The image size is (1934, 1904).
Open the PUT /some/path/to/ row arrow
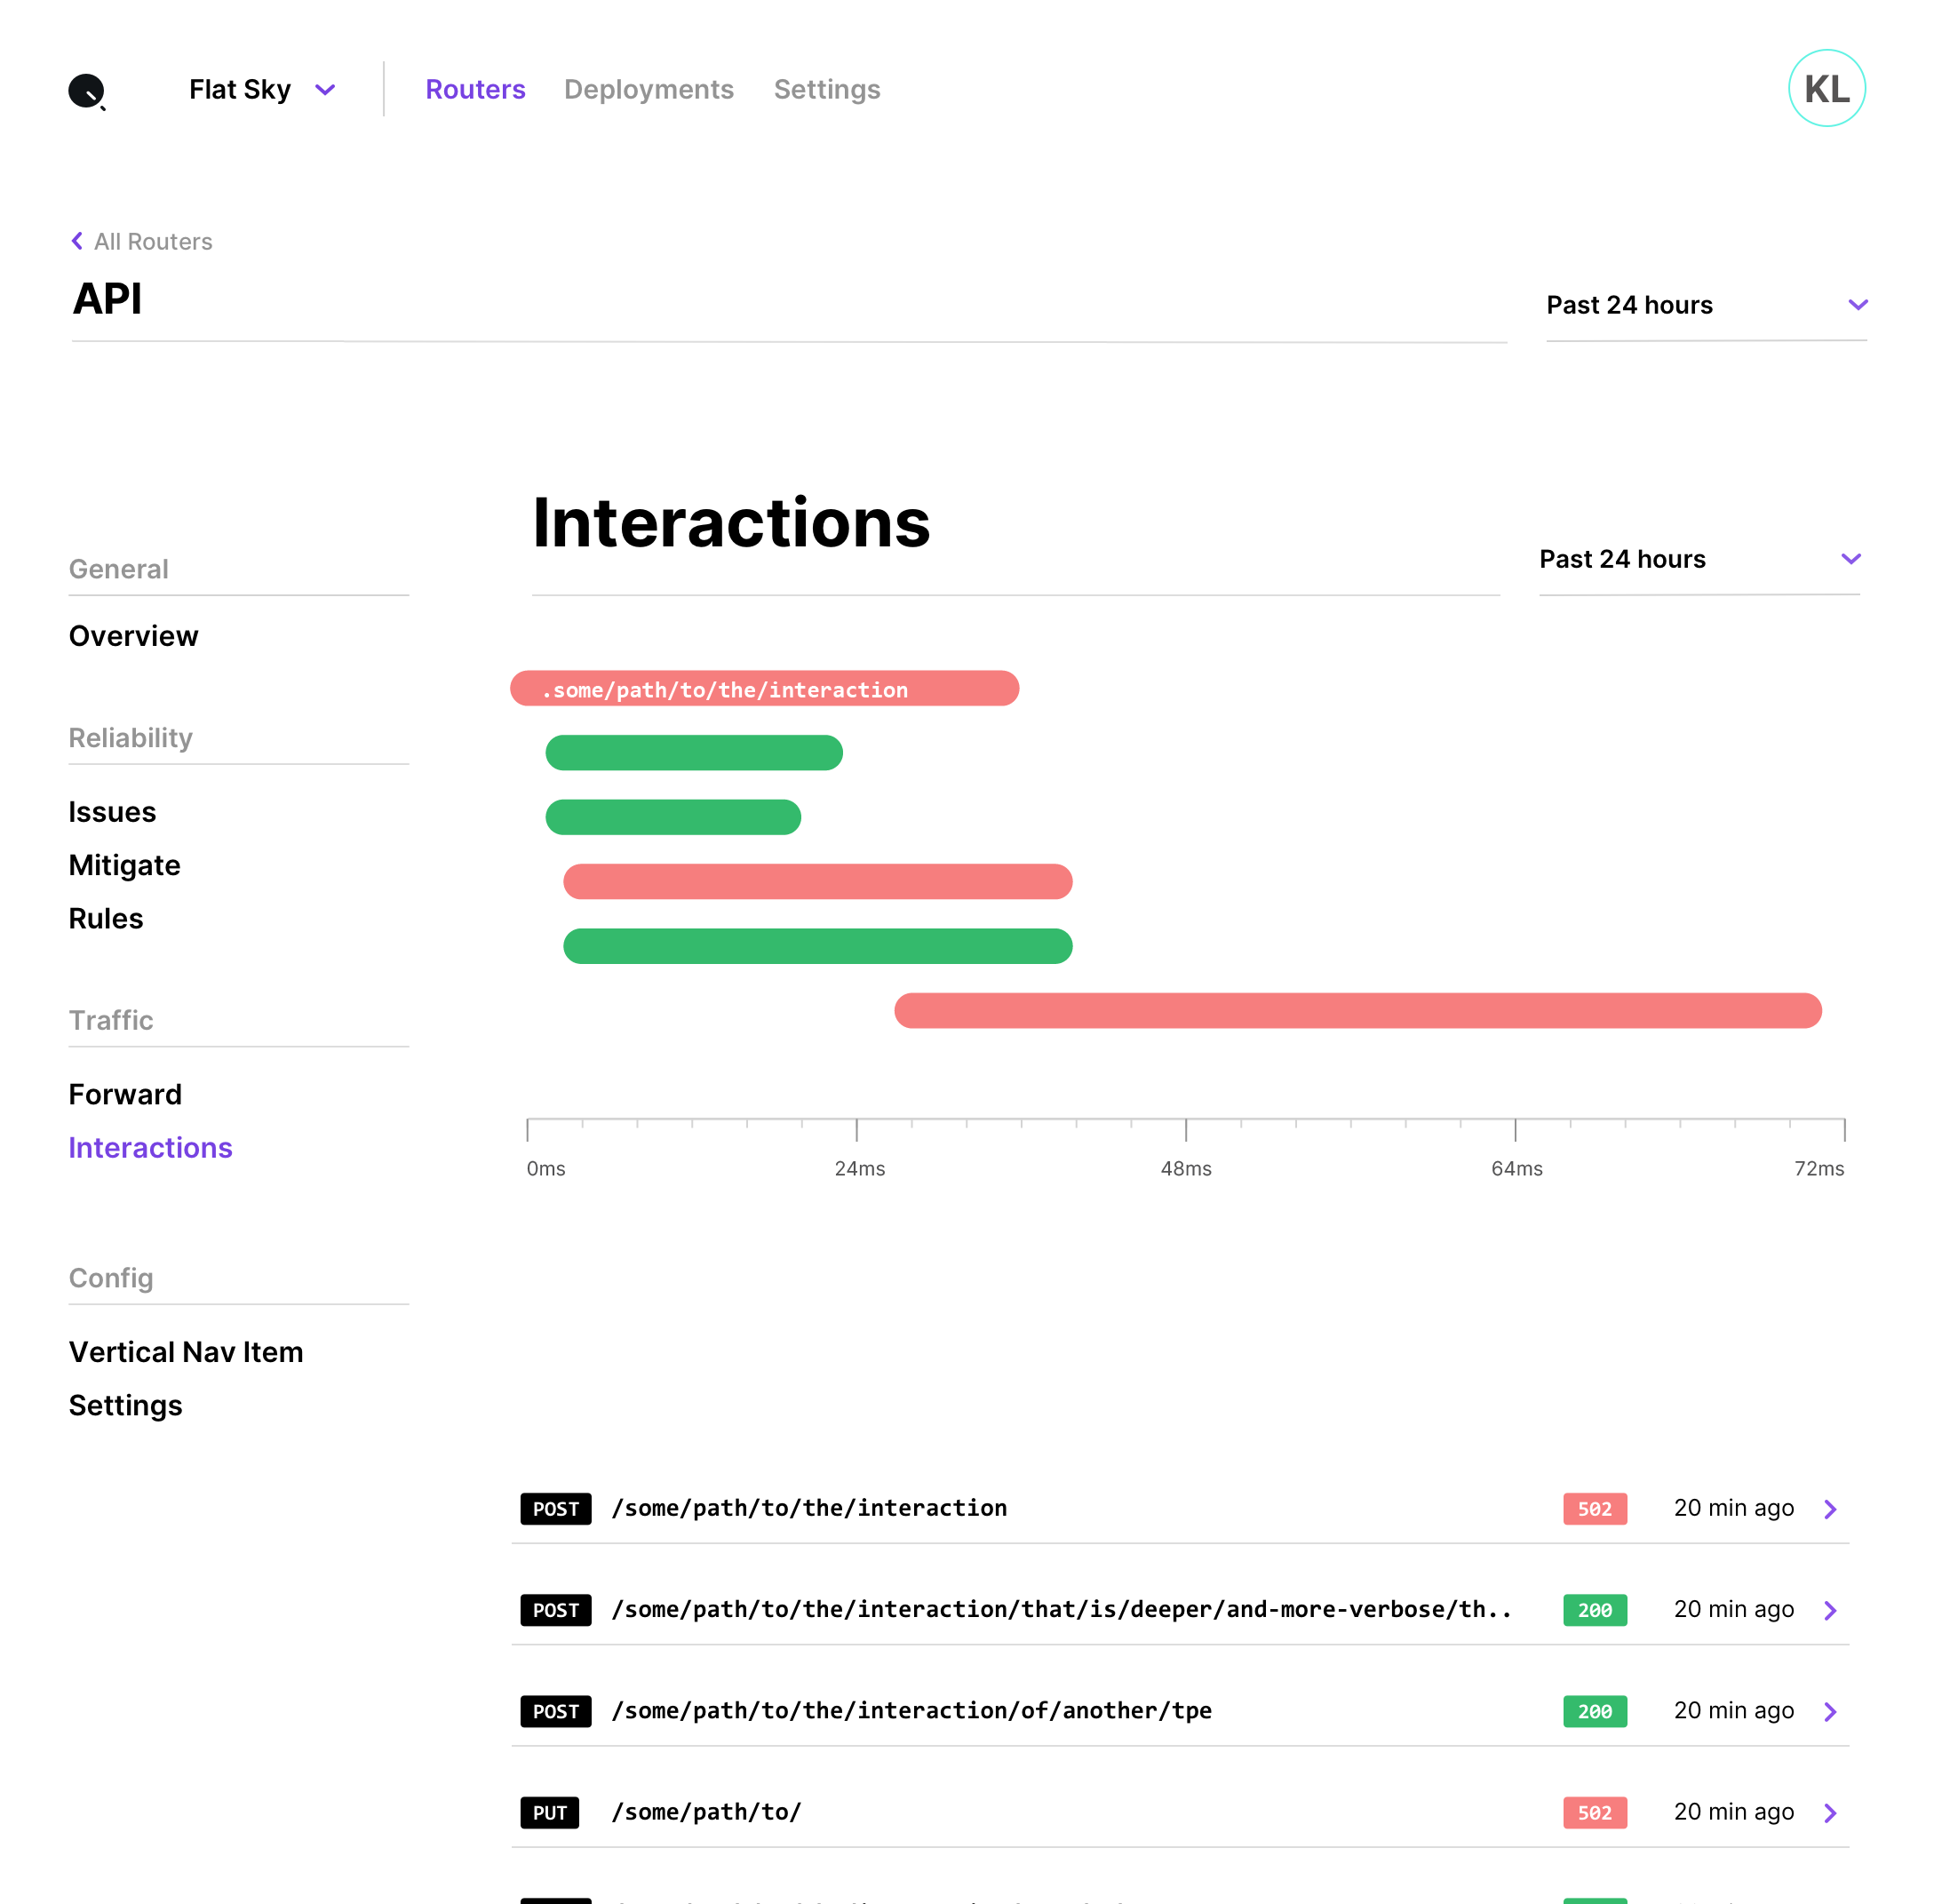point(1829,1812)
